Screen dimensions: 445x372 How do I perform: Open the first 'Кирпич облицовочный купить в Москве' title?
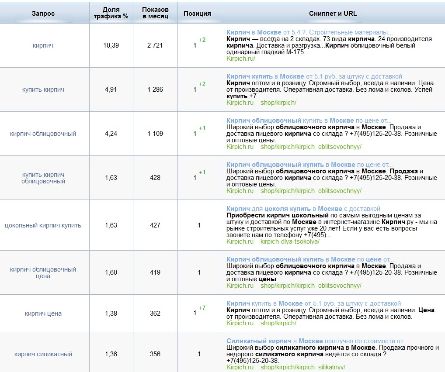pyautogui.click(x=290, y=120)
